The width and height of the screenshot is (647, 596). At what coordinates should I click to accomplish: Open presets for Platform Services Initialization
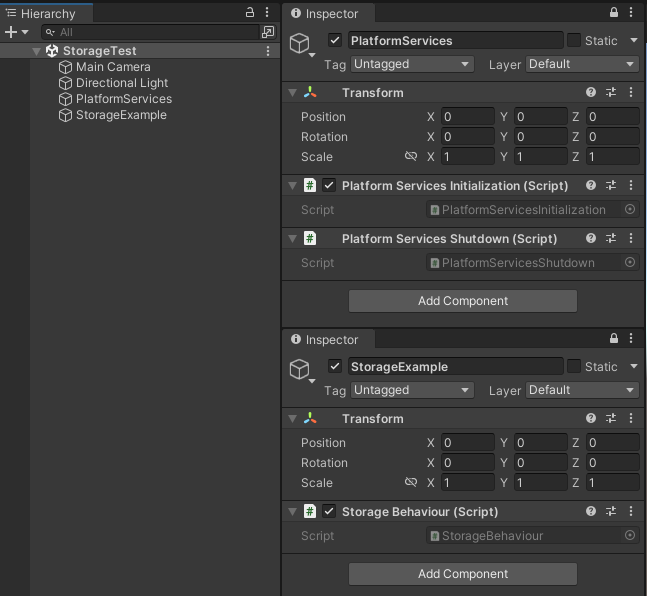pyautogui.click(x=611, y=185)
